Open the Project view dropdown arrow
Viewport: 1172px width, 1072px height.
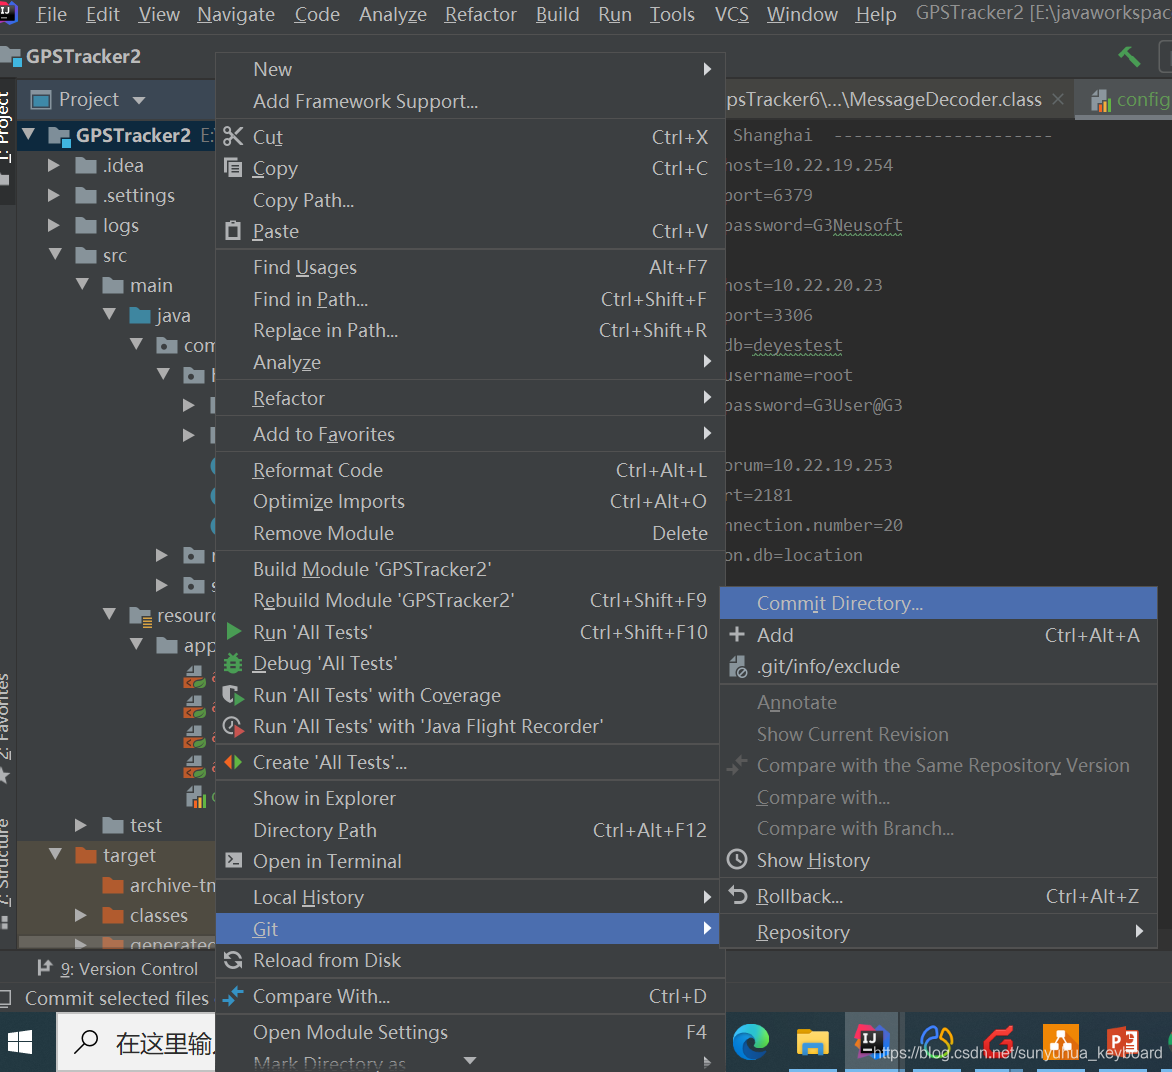pyautogui.click(x=138, y=100)
